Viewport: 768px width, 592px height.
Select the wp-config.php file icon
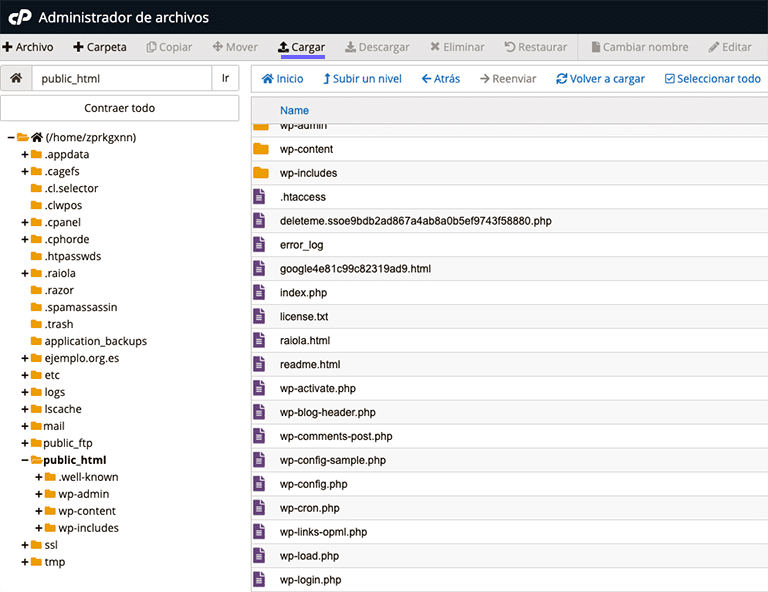259,484
